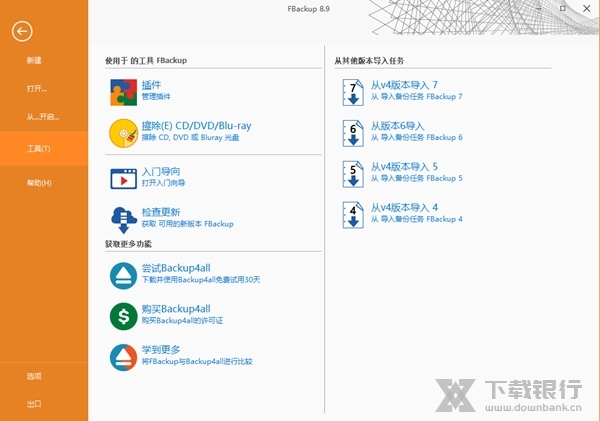Click 购买Backup4all的许可证 description text

point(183,320)
